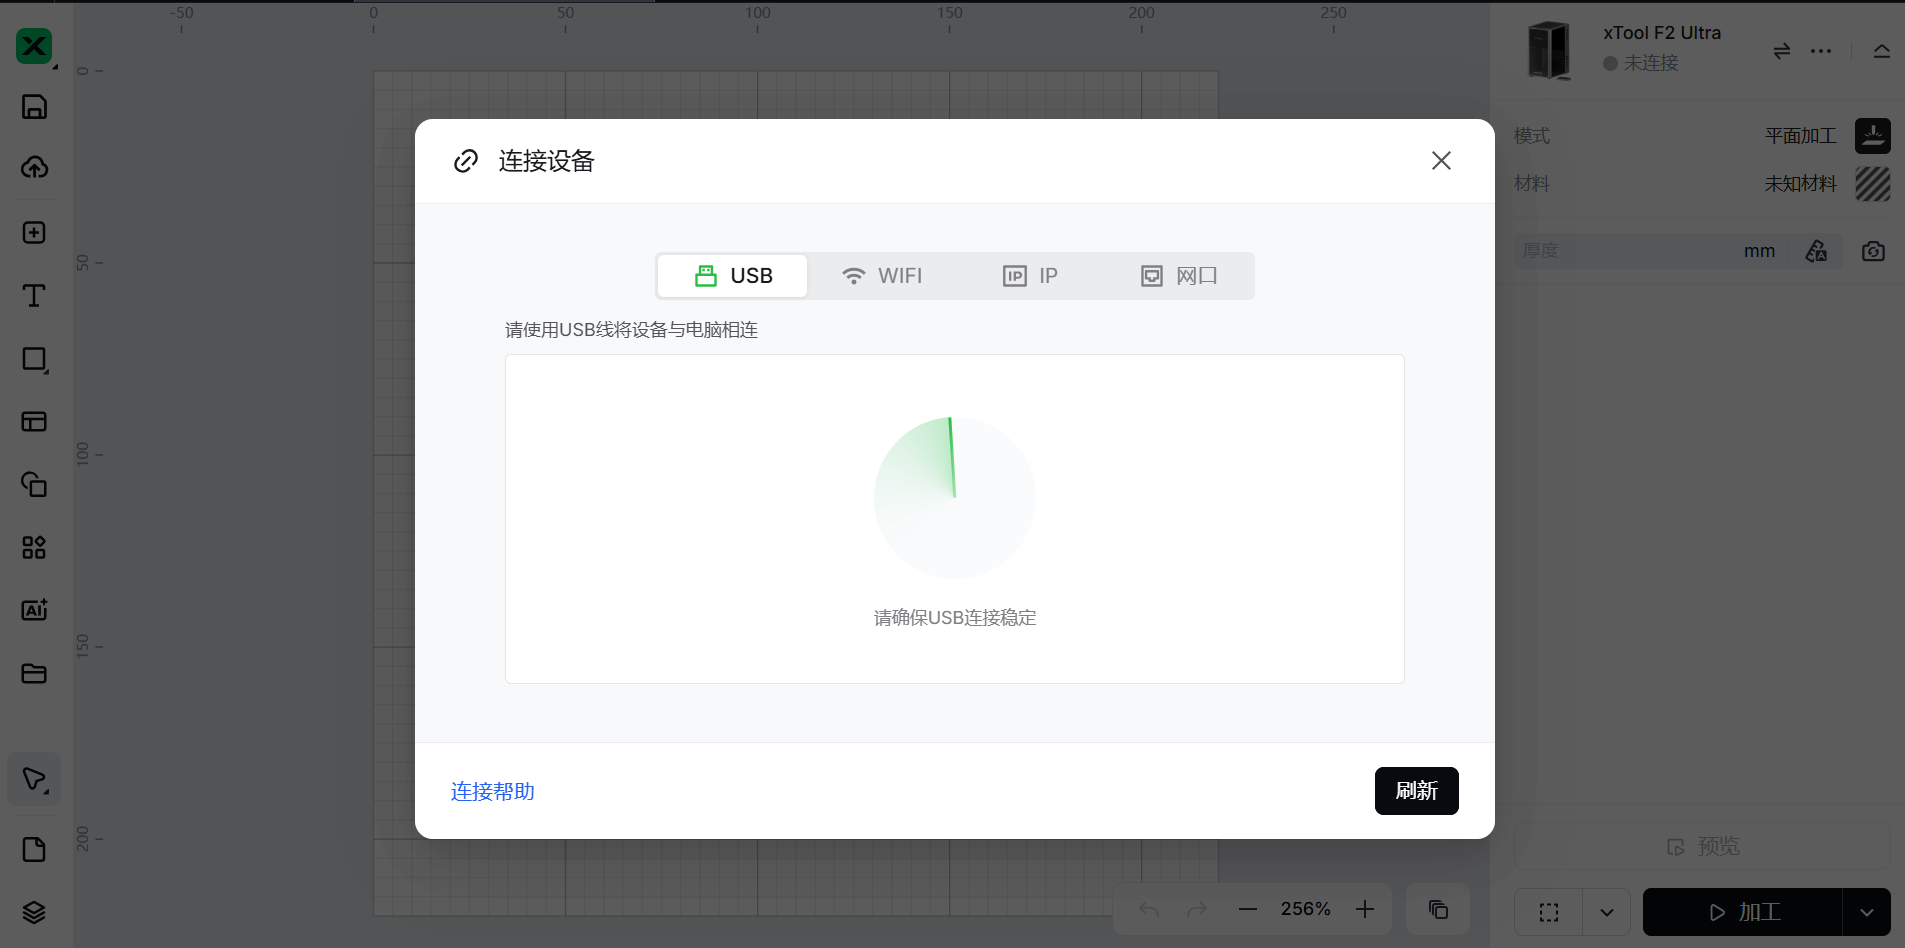Click the save file icon in sidebar
This screenshot has width=1905, height=948.
coord(34,107)
